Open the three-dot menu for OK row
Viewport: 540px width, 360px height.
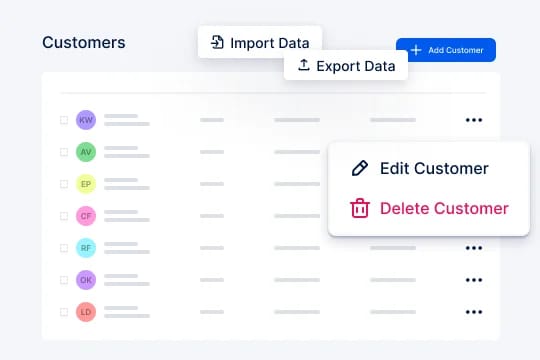pyautogui.click(x=474, y=280)
